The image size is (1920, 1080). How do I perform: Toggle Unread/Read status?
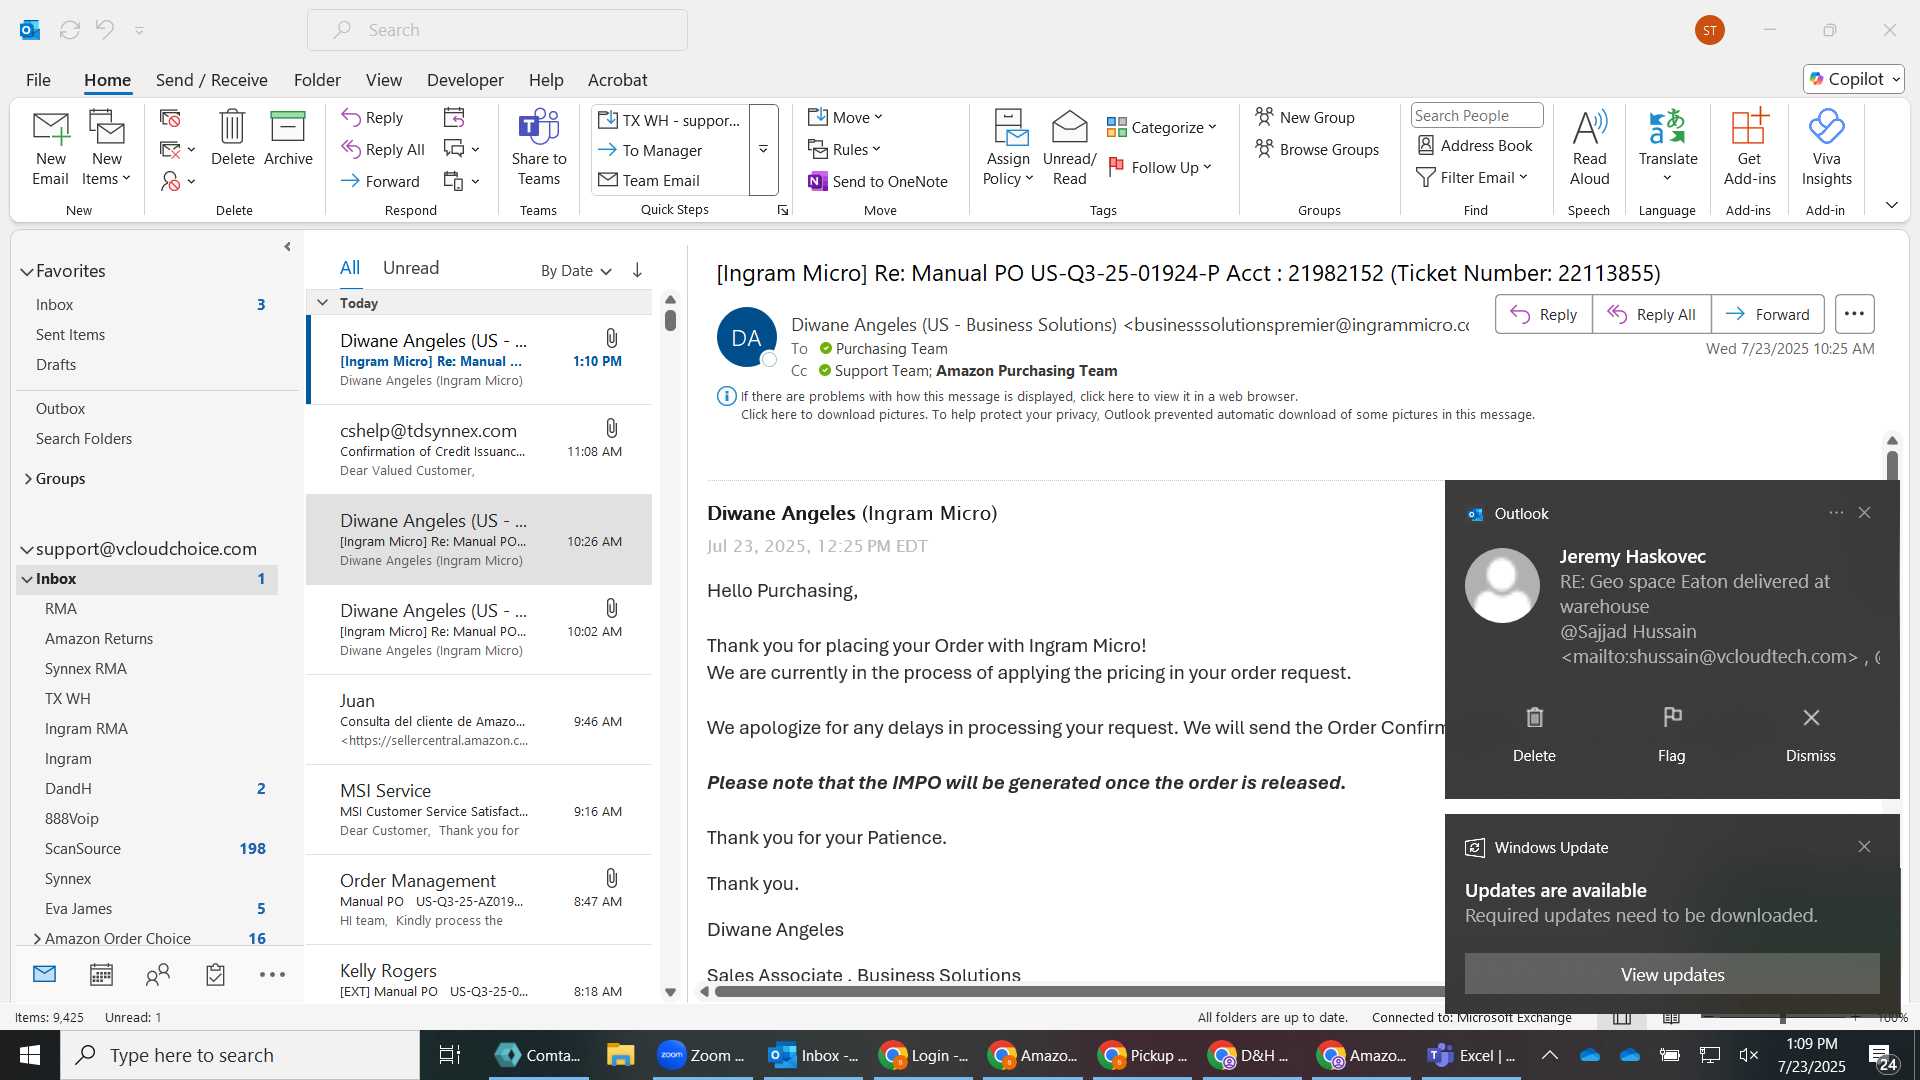[x=1069, y=148]
